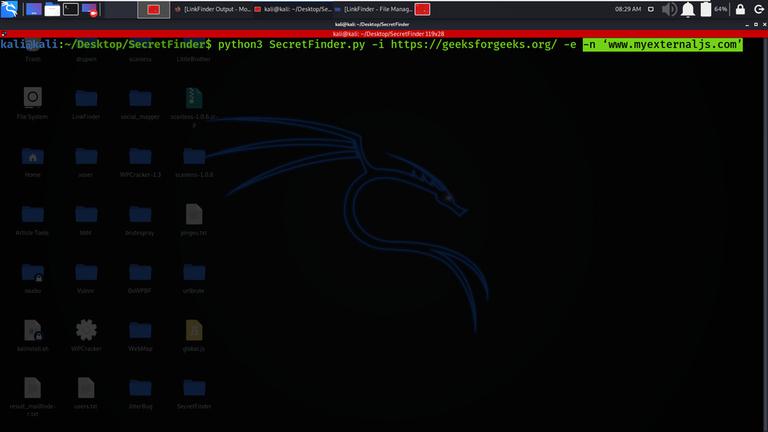Select the active red terminal taskbar thumbnail

click(x=154, y=9)
